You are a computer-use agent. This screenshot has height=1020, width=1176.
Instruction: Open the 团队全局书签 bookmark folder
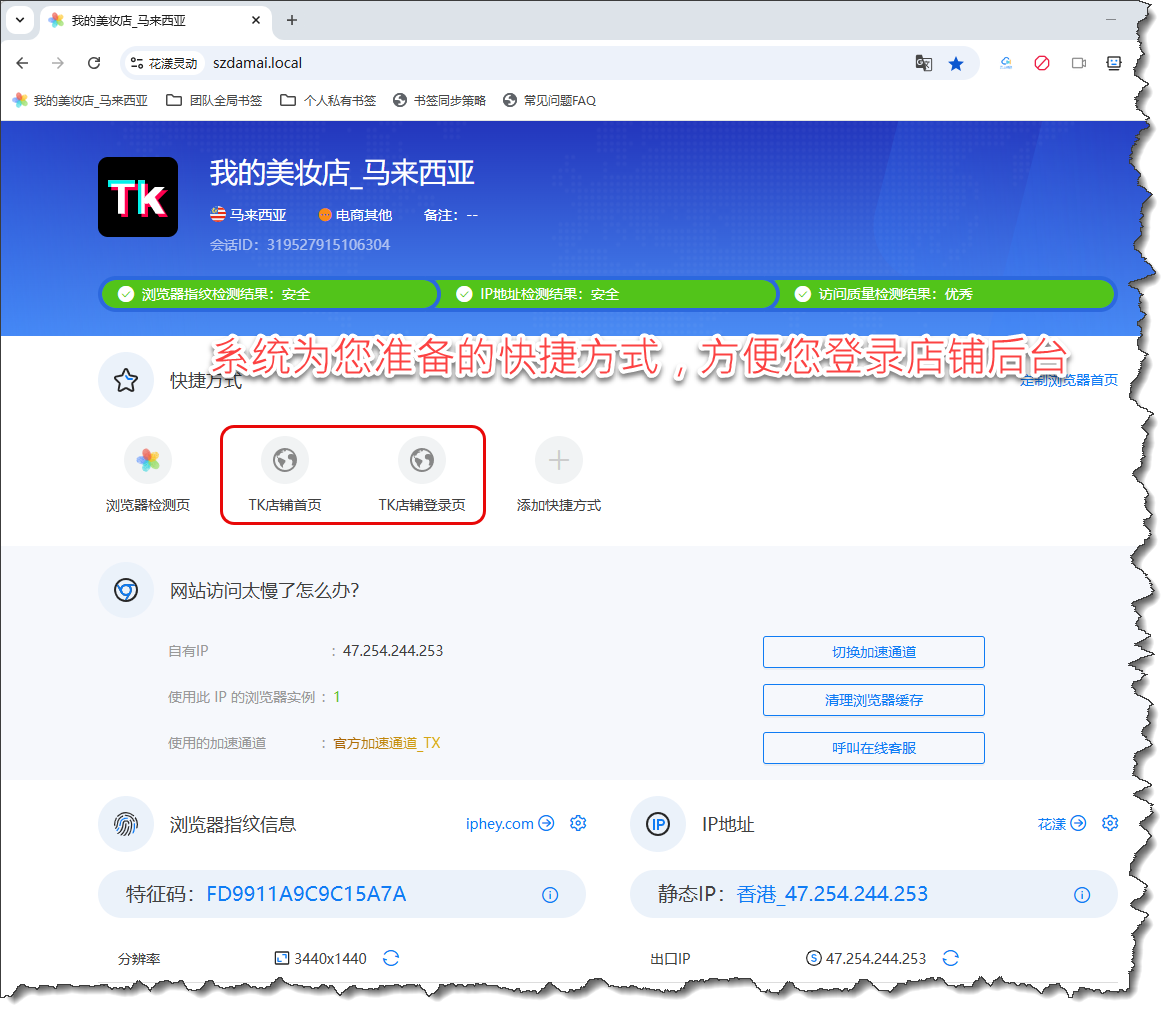[214, 100]
